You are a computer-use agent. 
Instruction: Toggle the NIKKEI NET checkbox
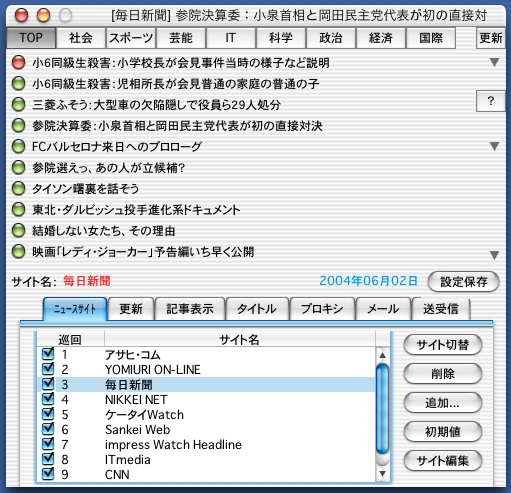pos(48,399)
